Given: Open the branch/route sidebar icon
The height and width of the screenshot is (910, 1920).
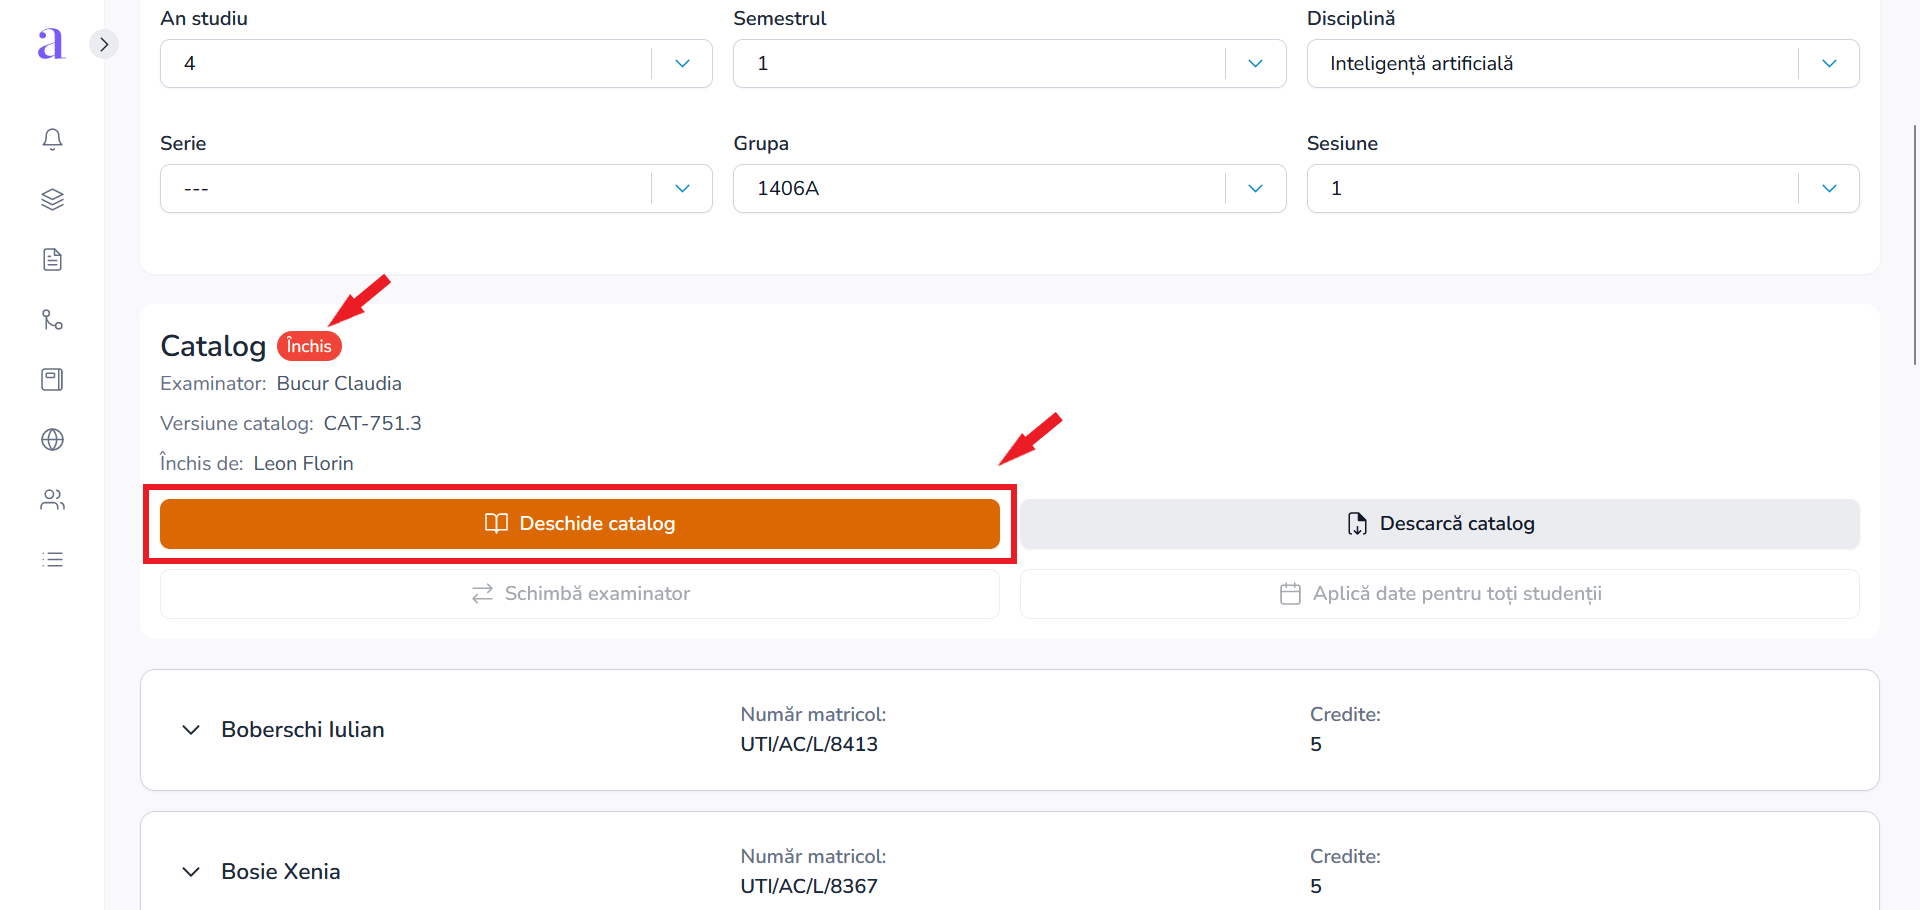Looking at the screenshot, I should tap(53, 320).
